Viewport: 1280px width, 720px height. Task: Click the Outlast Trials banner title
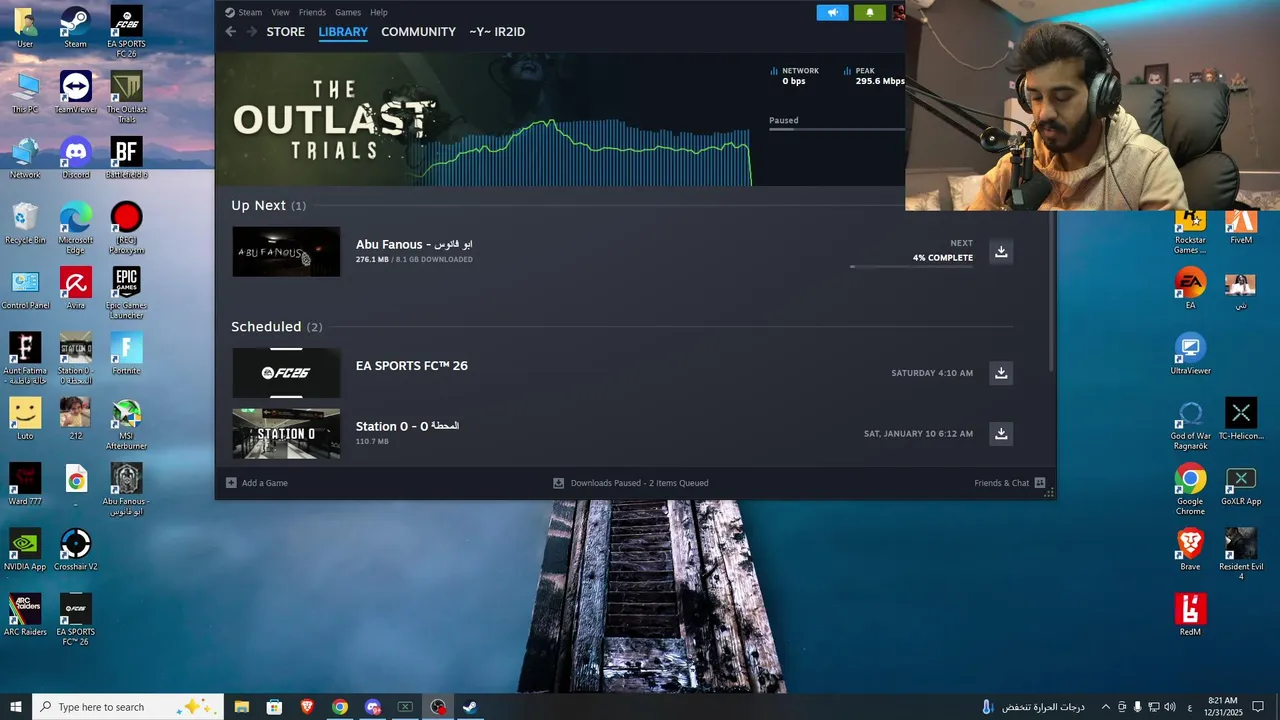pos(333,120)
